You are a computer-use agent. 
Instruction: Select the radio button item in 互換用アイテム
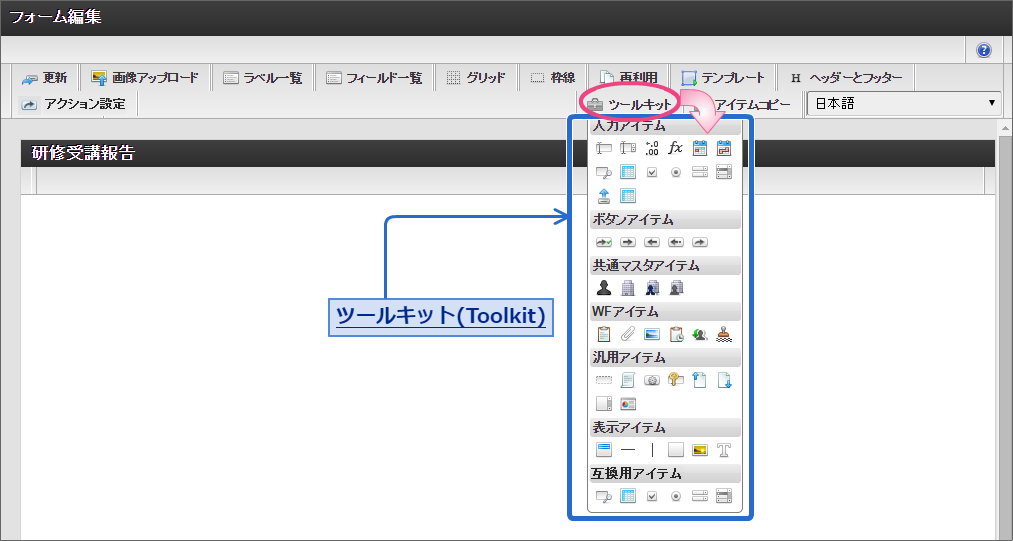[x=676, y=496]
